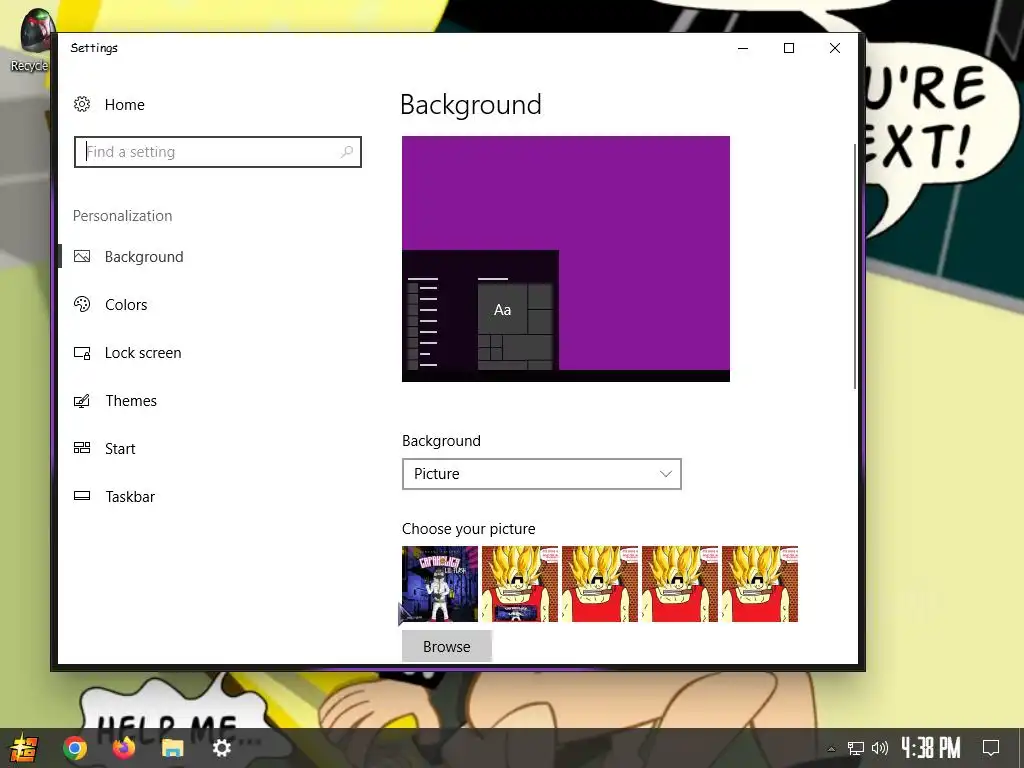Select the Colors palette icon in sidebar
The height and width of the screenshot is (768, 1024).
tap(82, 304)
